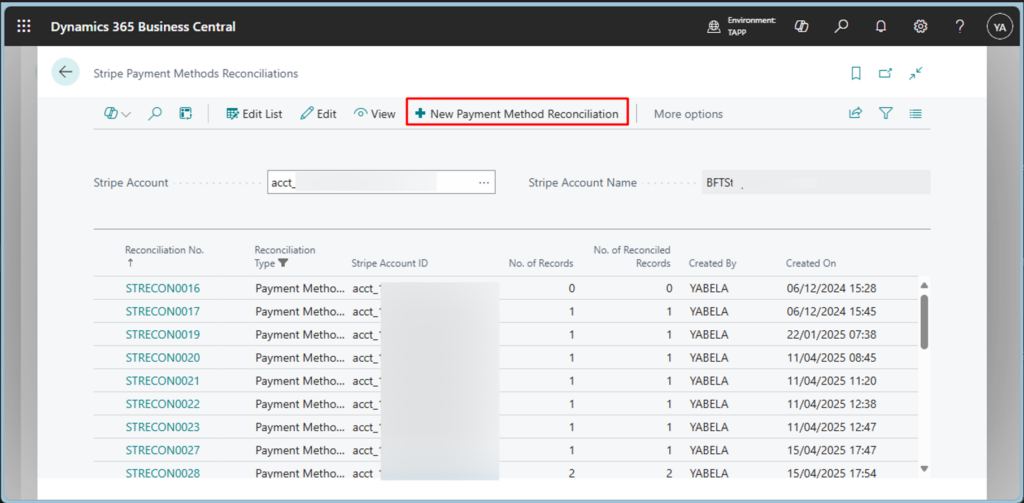This screenshot has width=1024, height=503.
Task: Click the Created By column header
Action: point(712,263)
